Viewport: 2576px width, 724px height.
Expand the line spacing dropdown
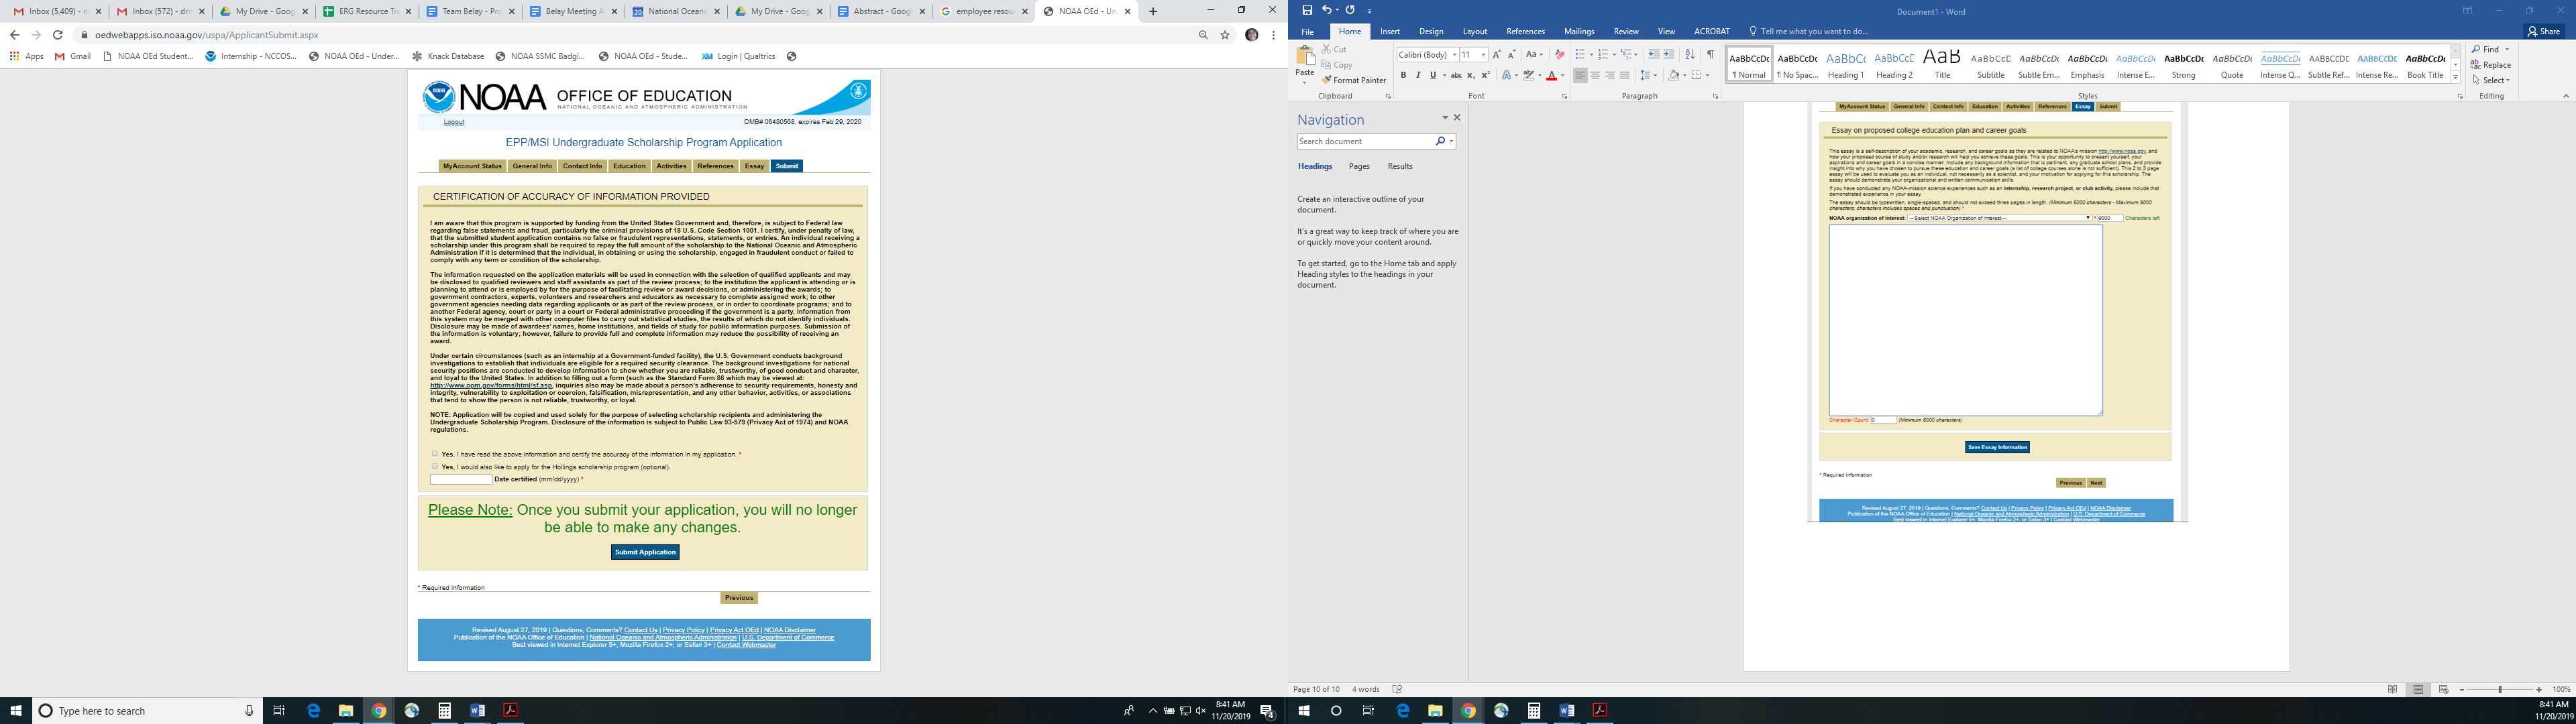click(x=1655, y=75)
